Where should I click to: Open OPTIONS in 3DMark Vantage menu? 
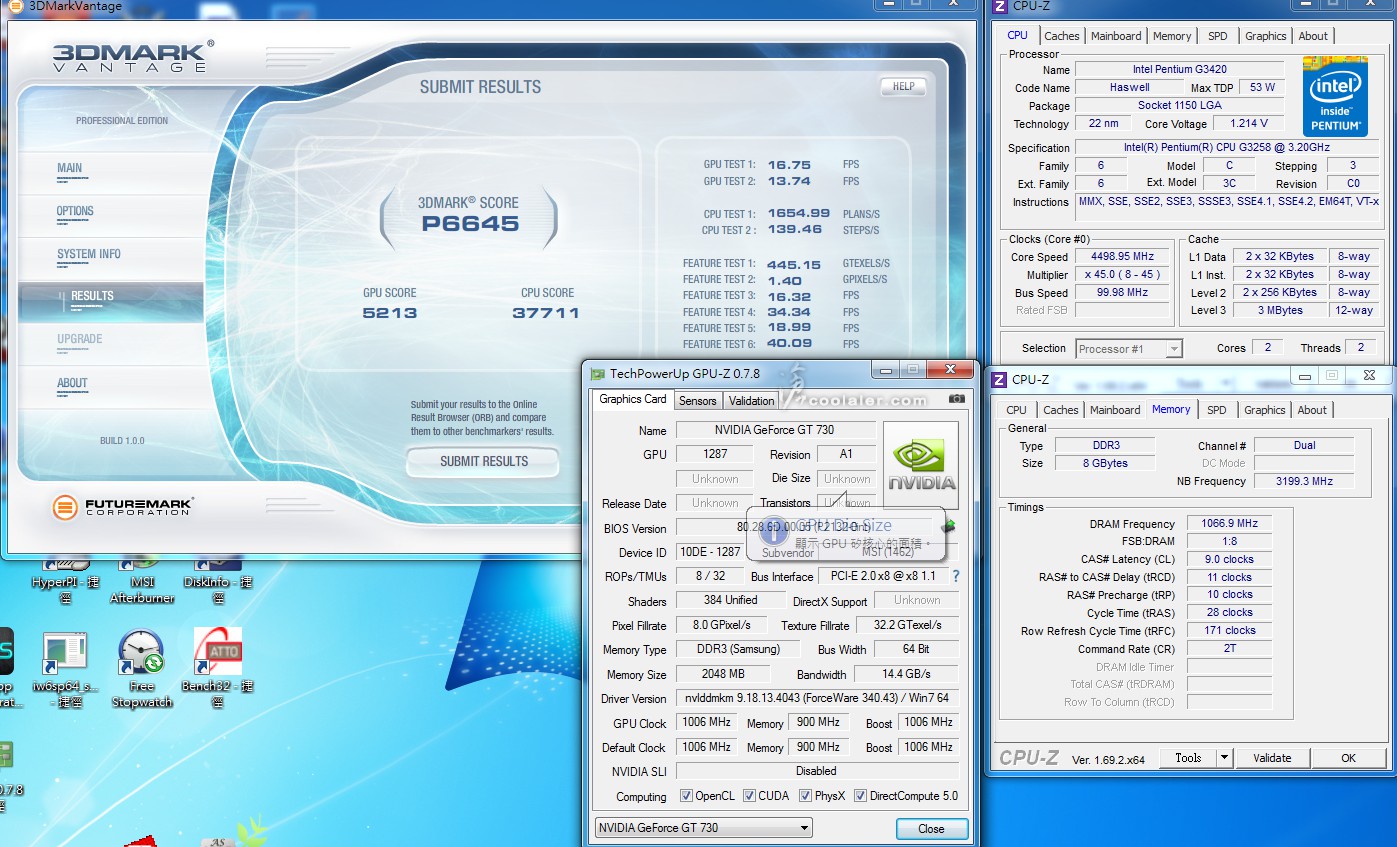[x=75, y=211]
